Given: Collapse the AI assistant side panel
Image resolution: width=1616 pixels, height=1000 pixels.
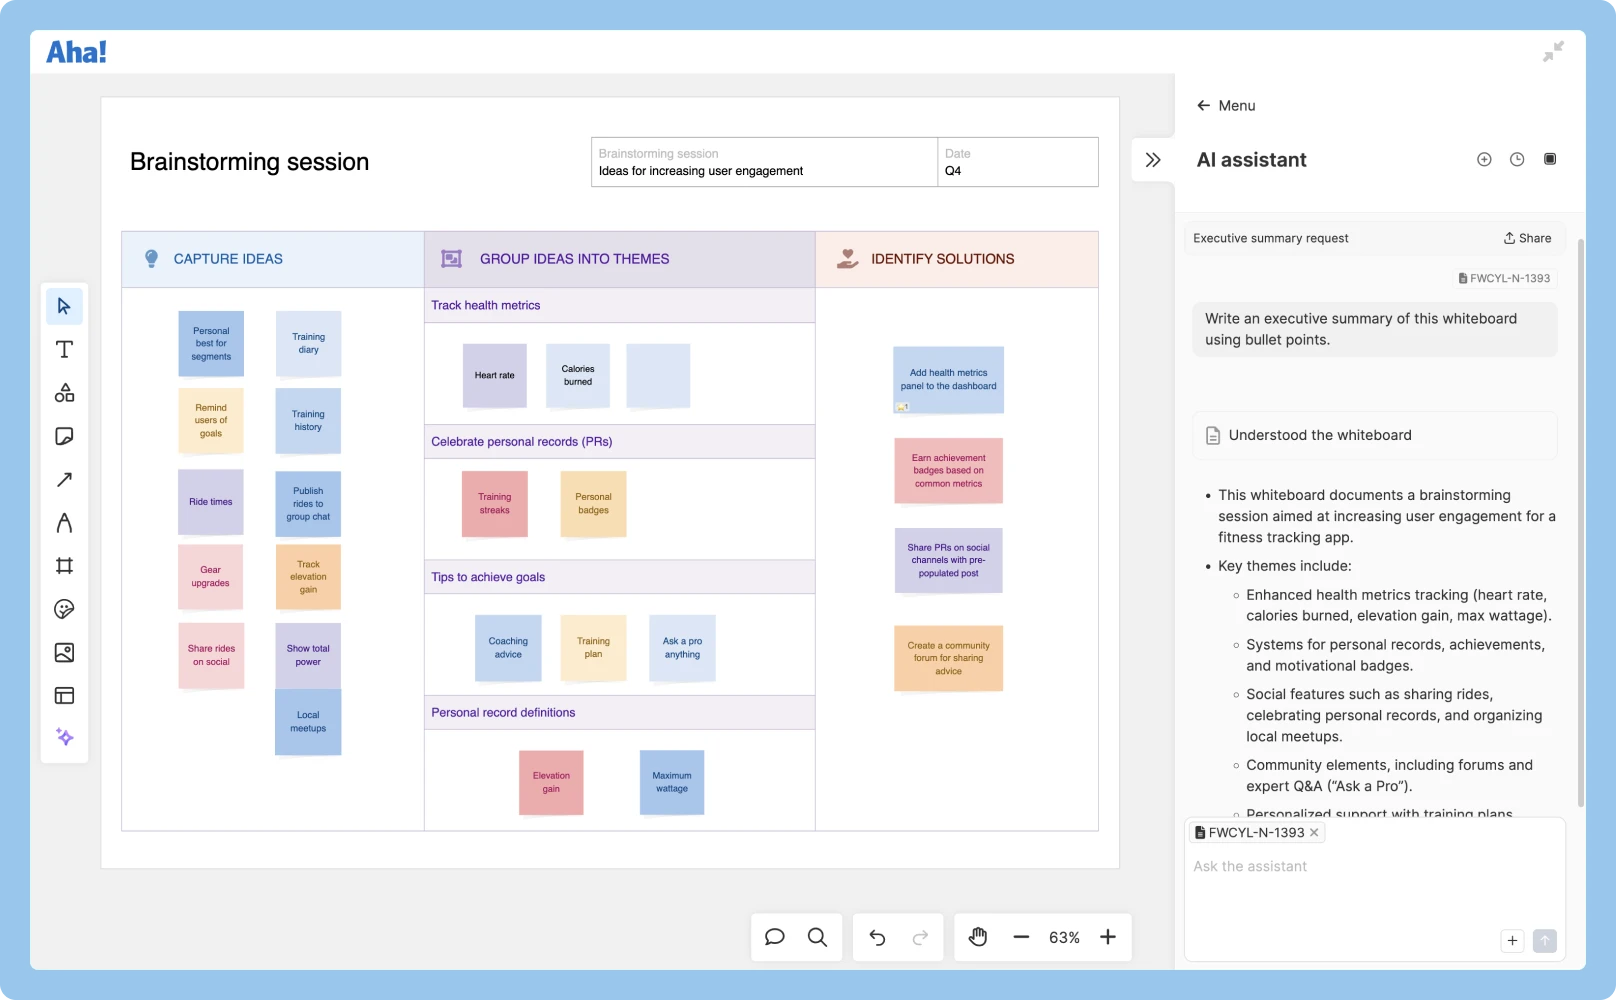Looking at the screenshot, I should coord(1153,160).
